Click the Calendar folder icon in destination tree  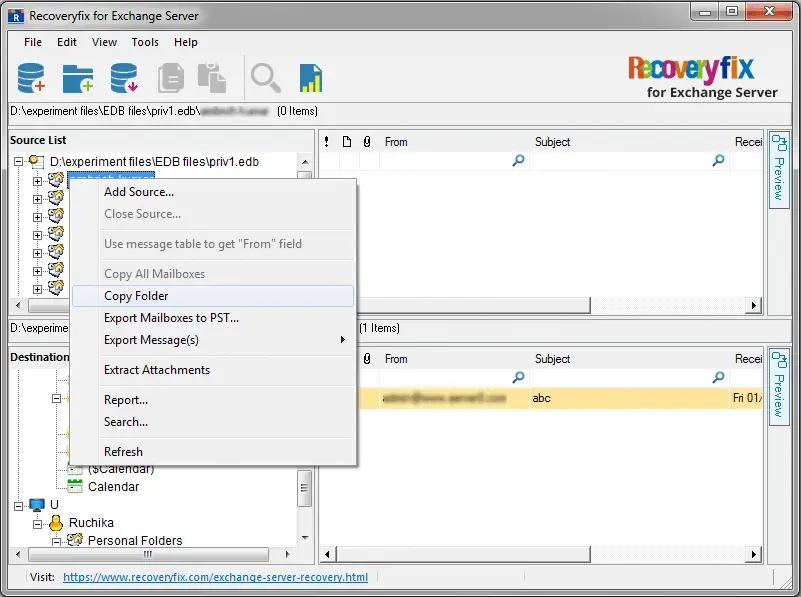coord(75,486)
